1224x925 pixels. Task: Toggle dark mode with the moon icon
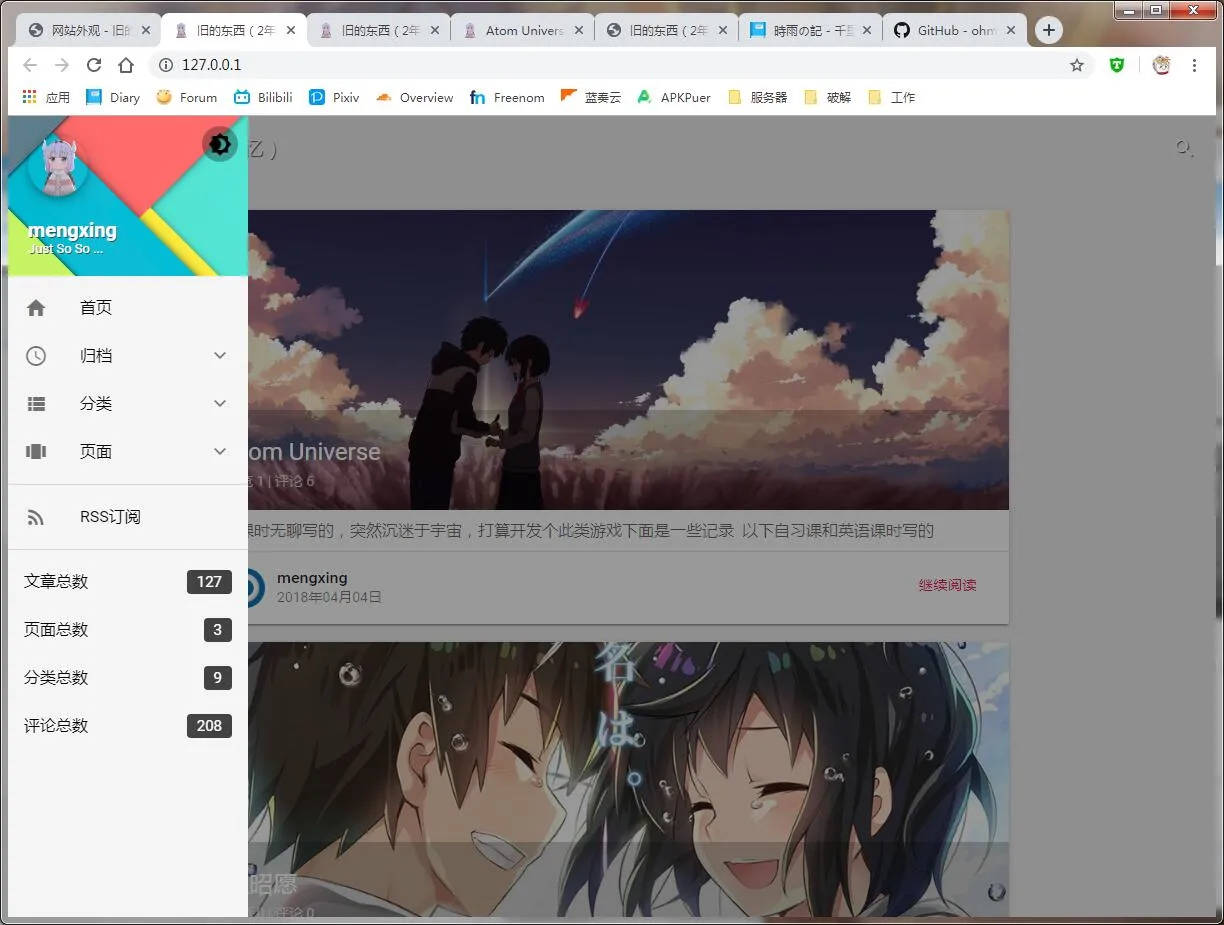[219, 144]
